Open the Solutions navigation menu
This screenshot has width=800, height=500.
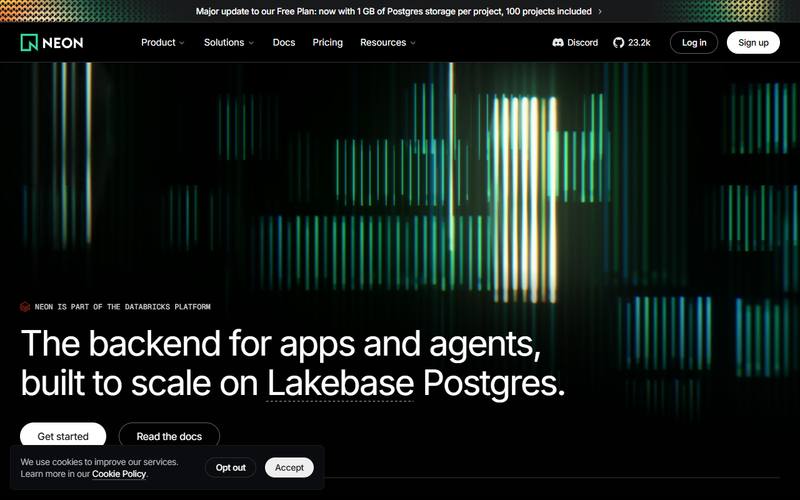tap(229, 42)
